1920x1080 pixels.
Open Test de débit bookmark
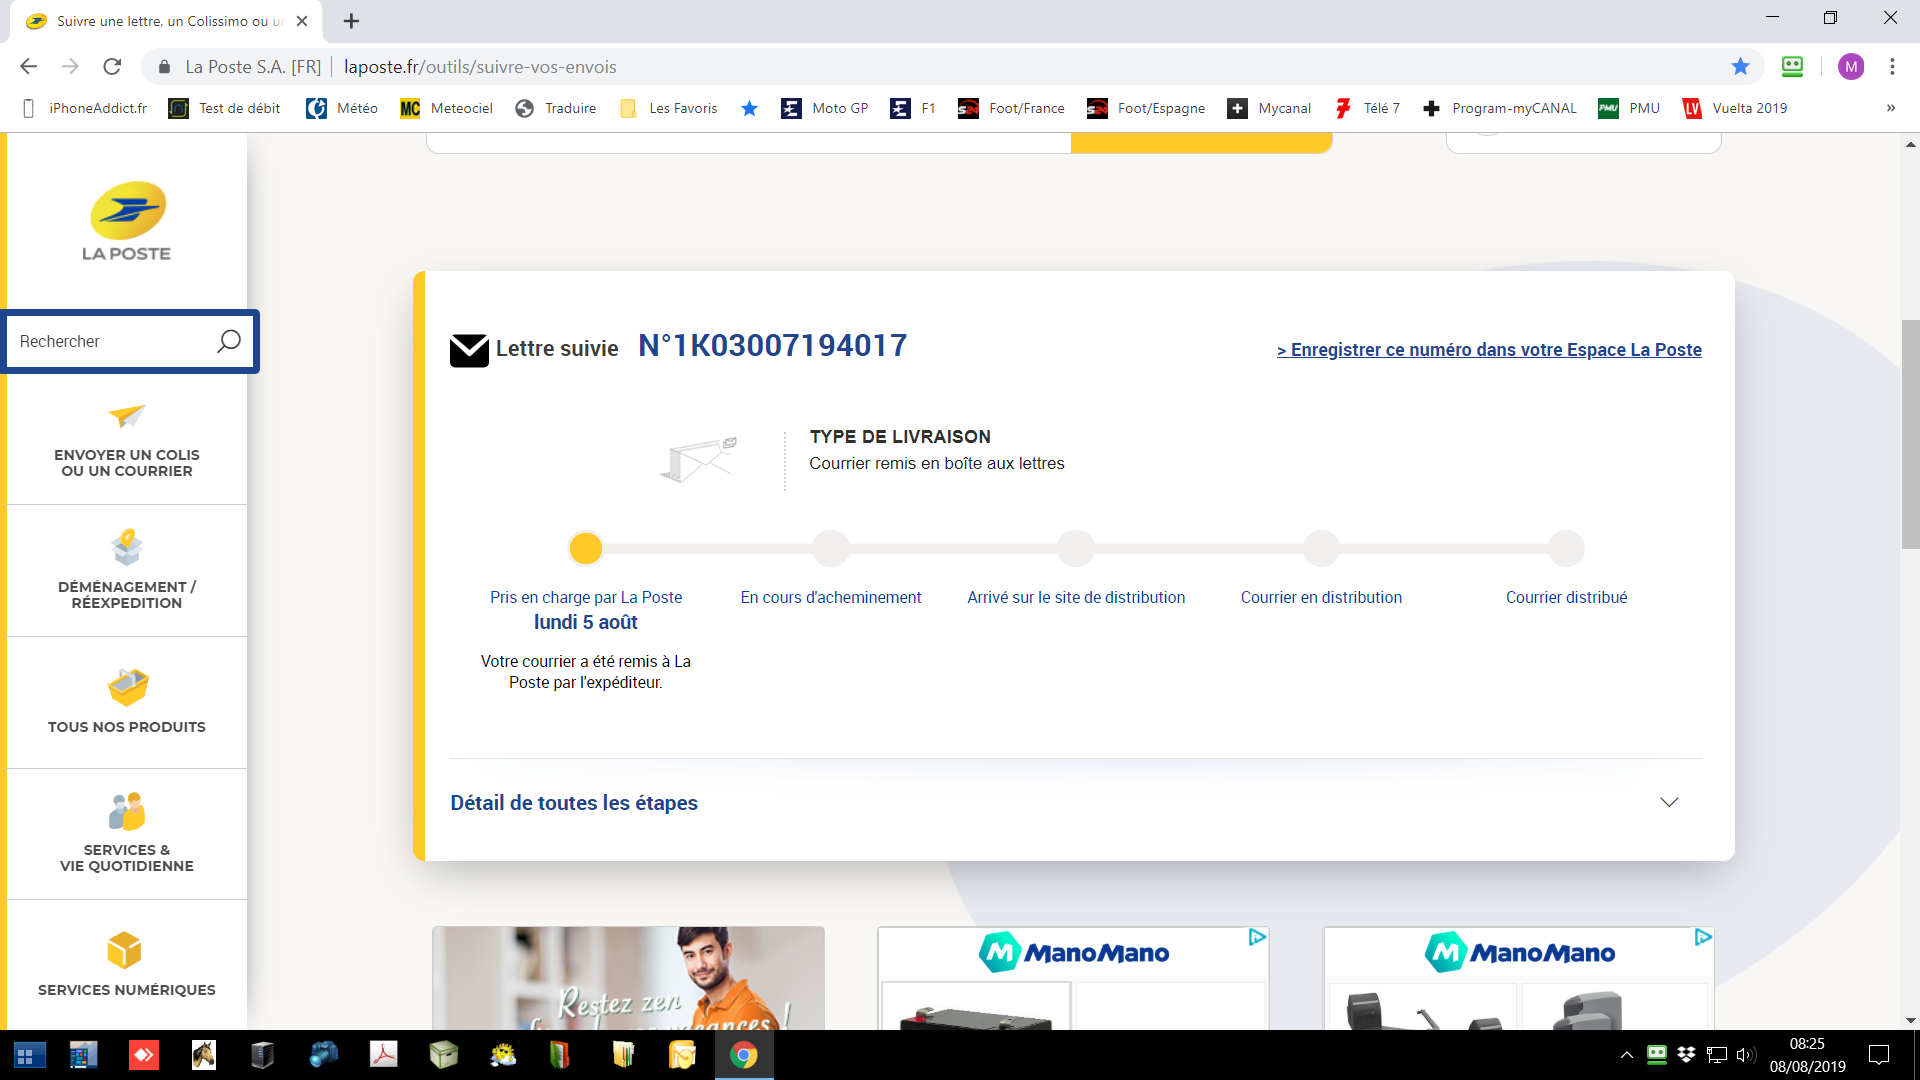225,108
